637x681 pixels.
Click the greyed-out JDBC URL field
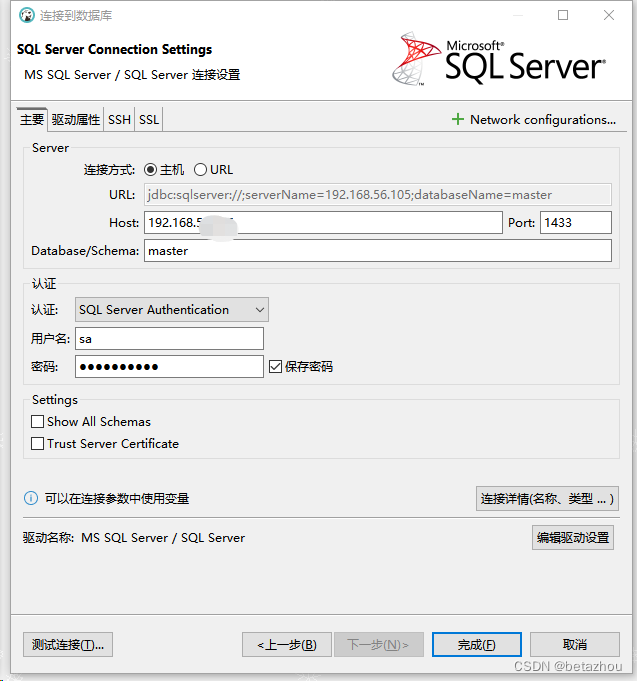click(378, 195)
